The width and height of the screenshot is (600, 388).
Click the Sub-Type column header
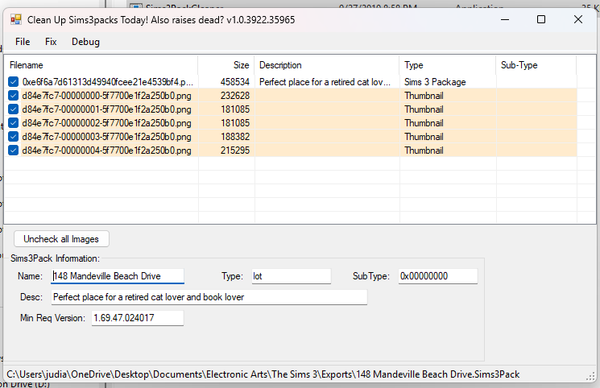click(x=536, y=65)
